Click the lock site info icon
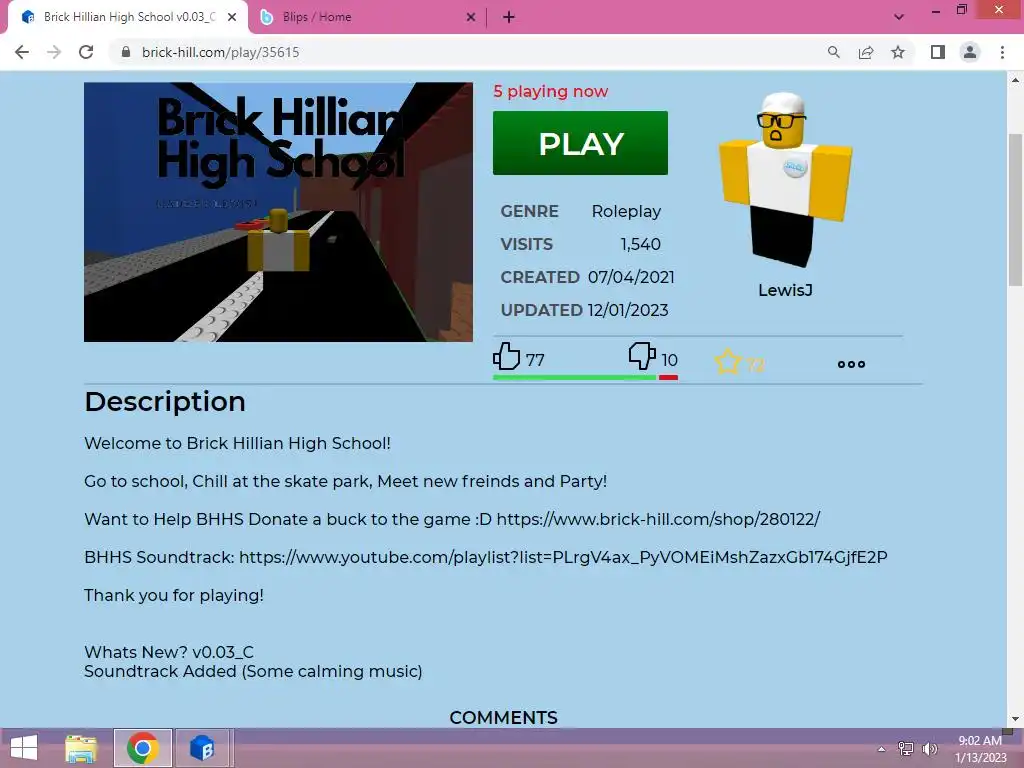The image size is (1024, 768). pos(126,52)
